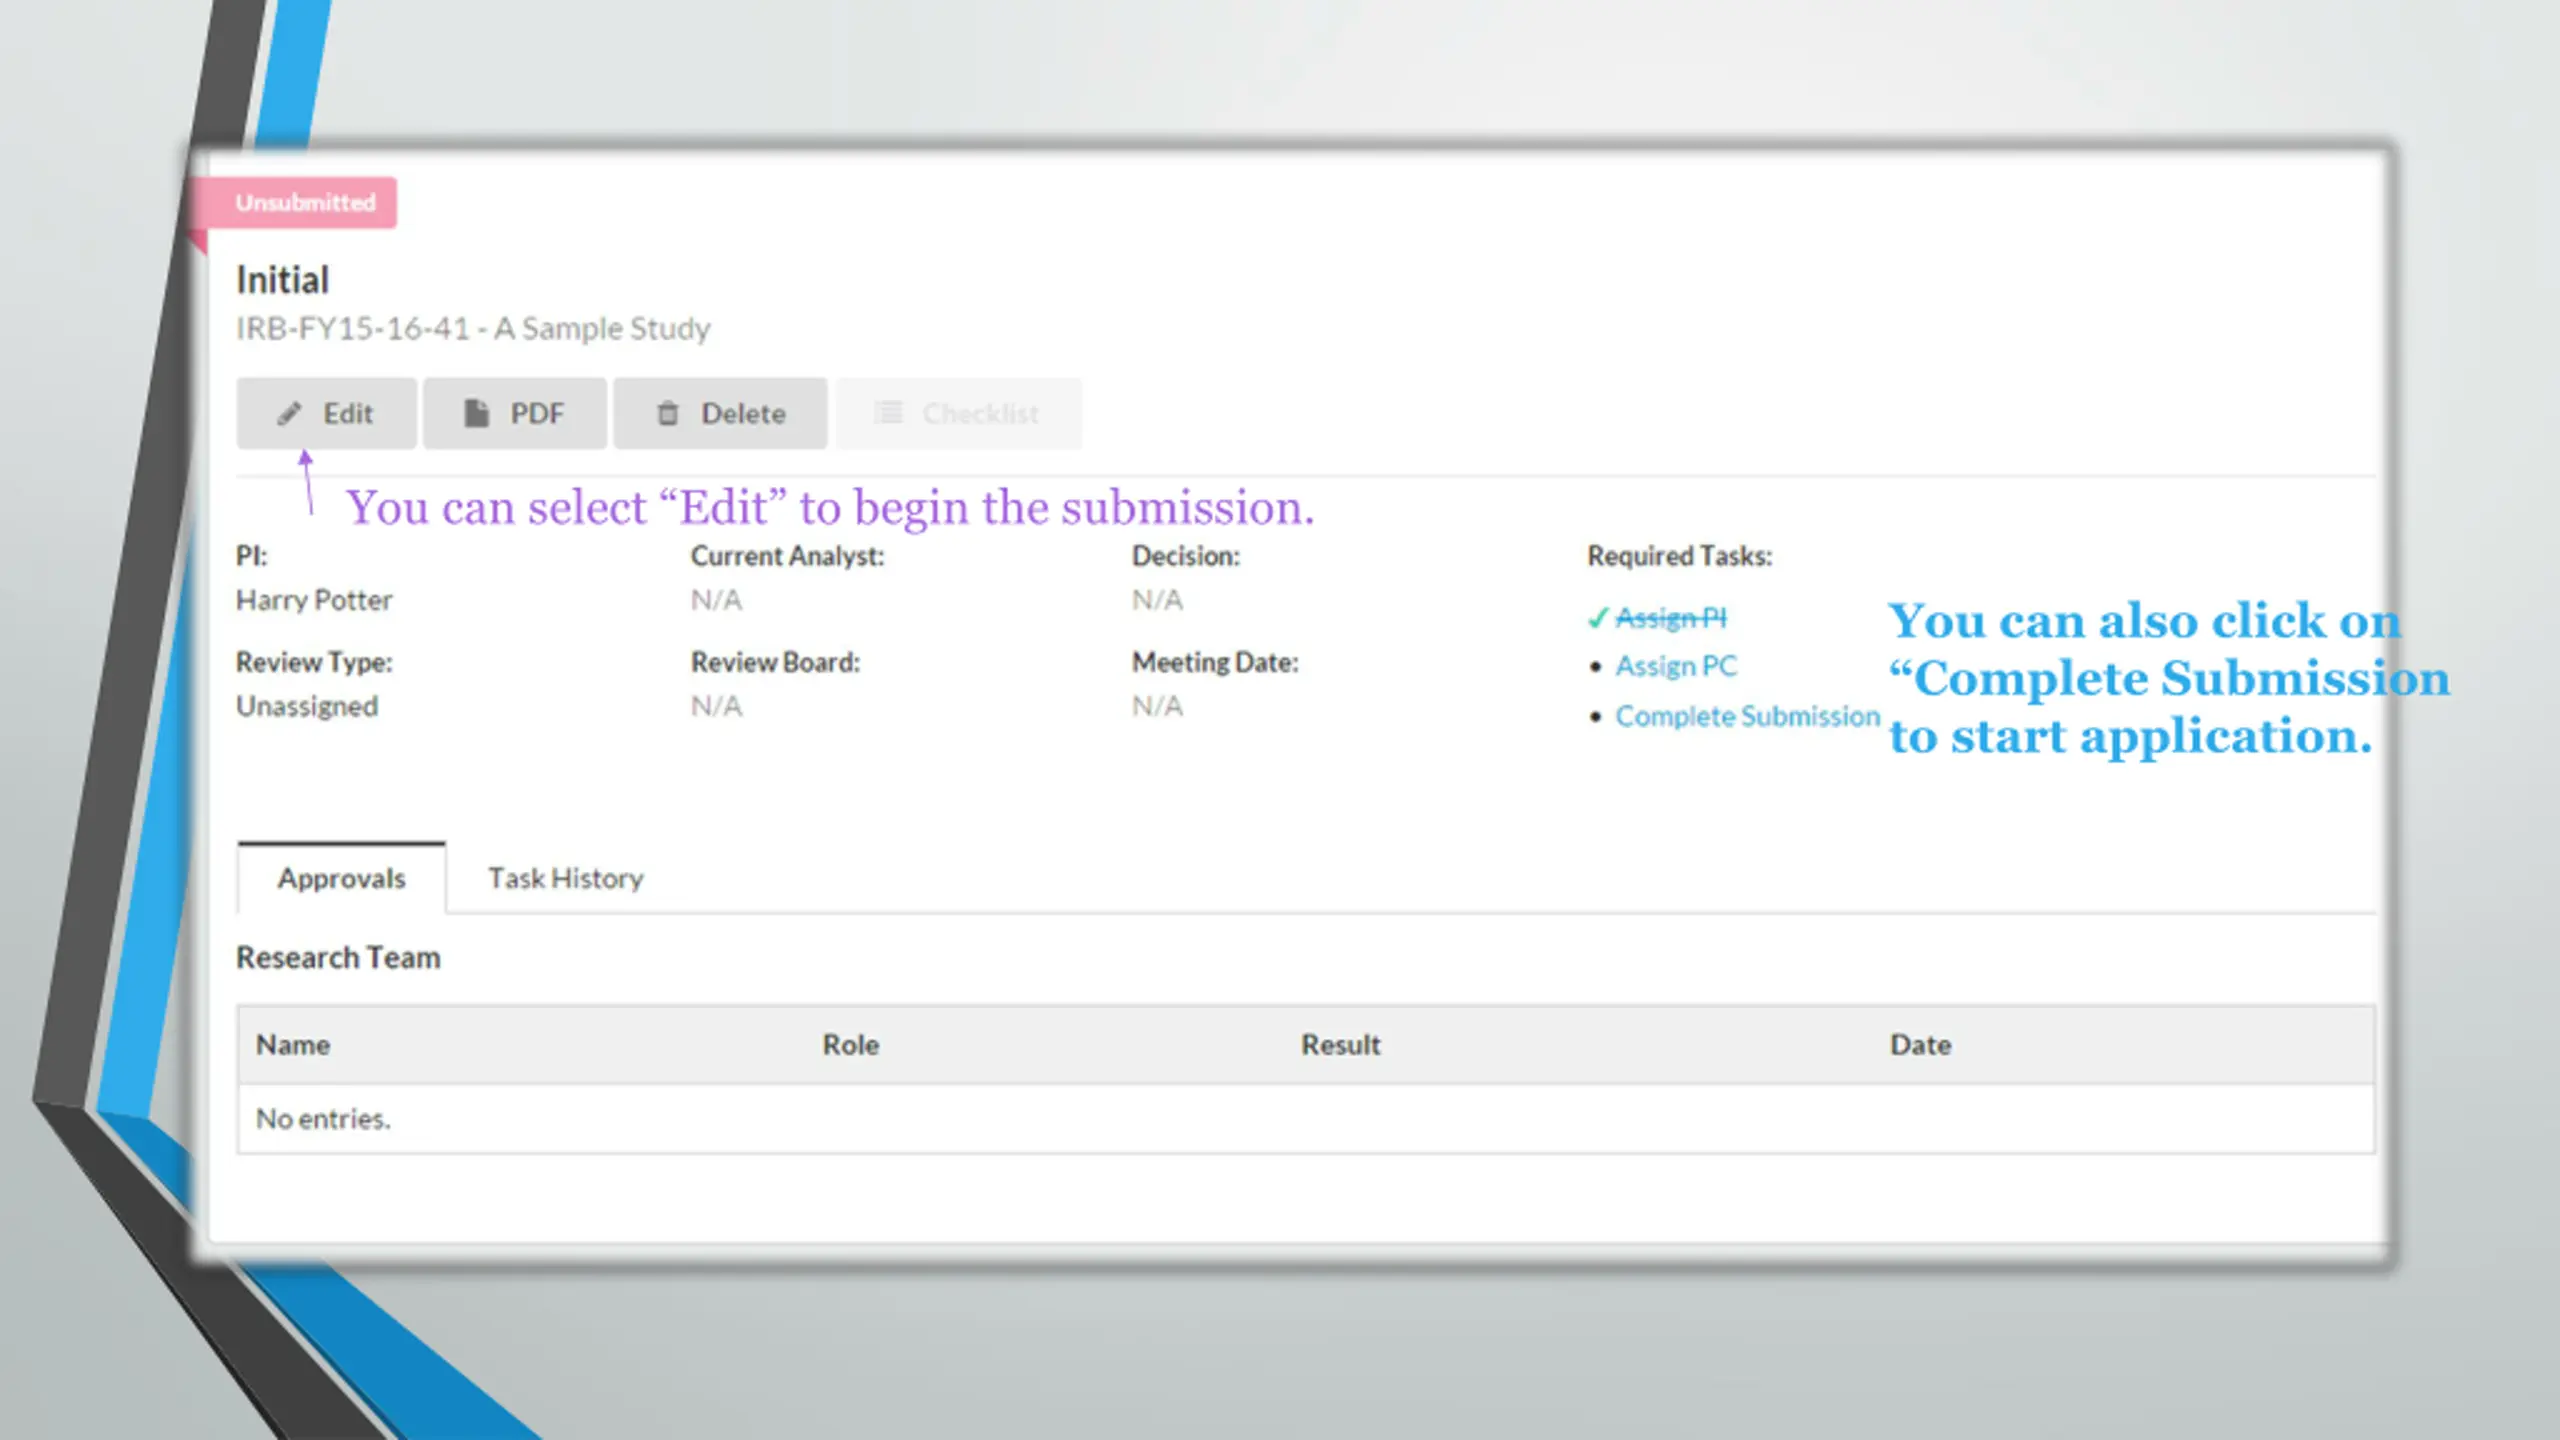The image size is (2560, 1440).
Task: Click the pencil icon on Edit button
Action: coord(289,413)
